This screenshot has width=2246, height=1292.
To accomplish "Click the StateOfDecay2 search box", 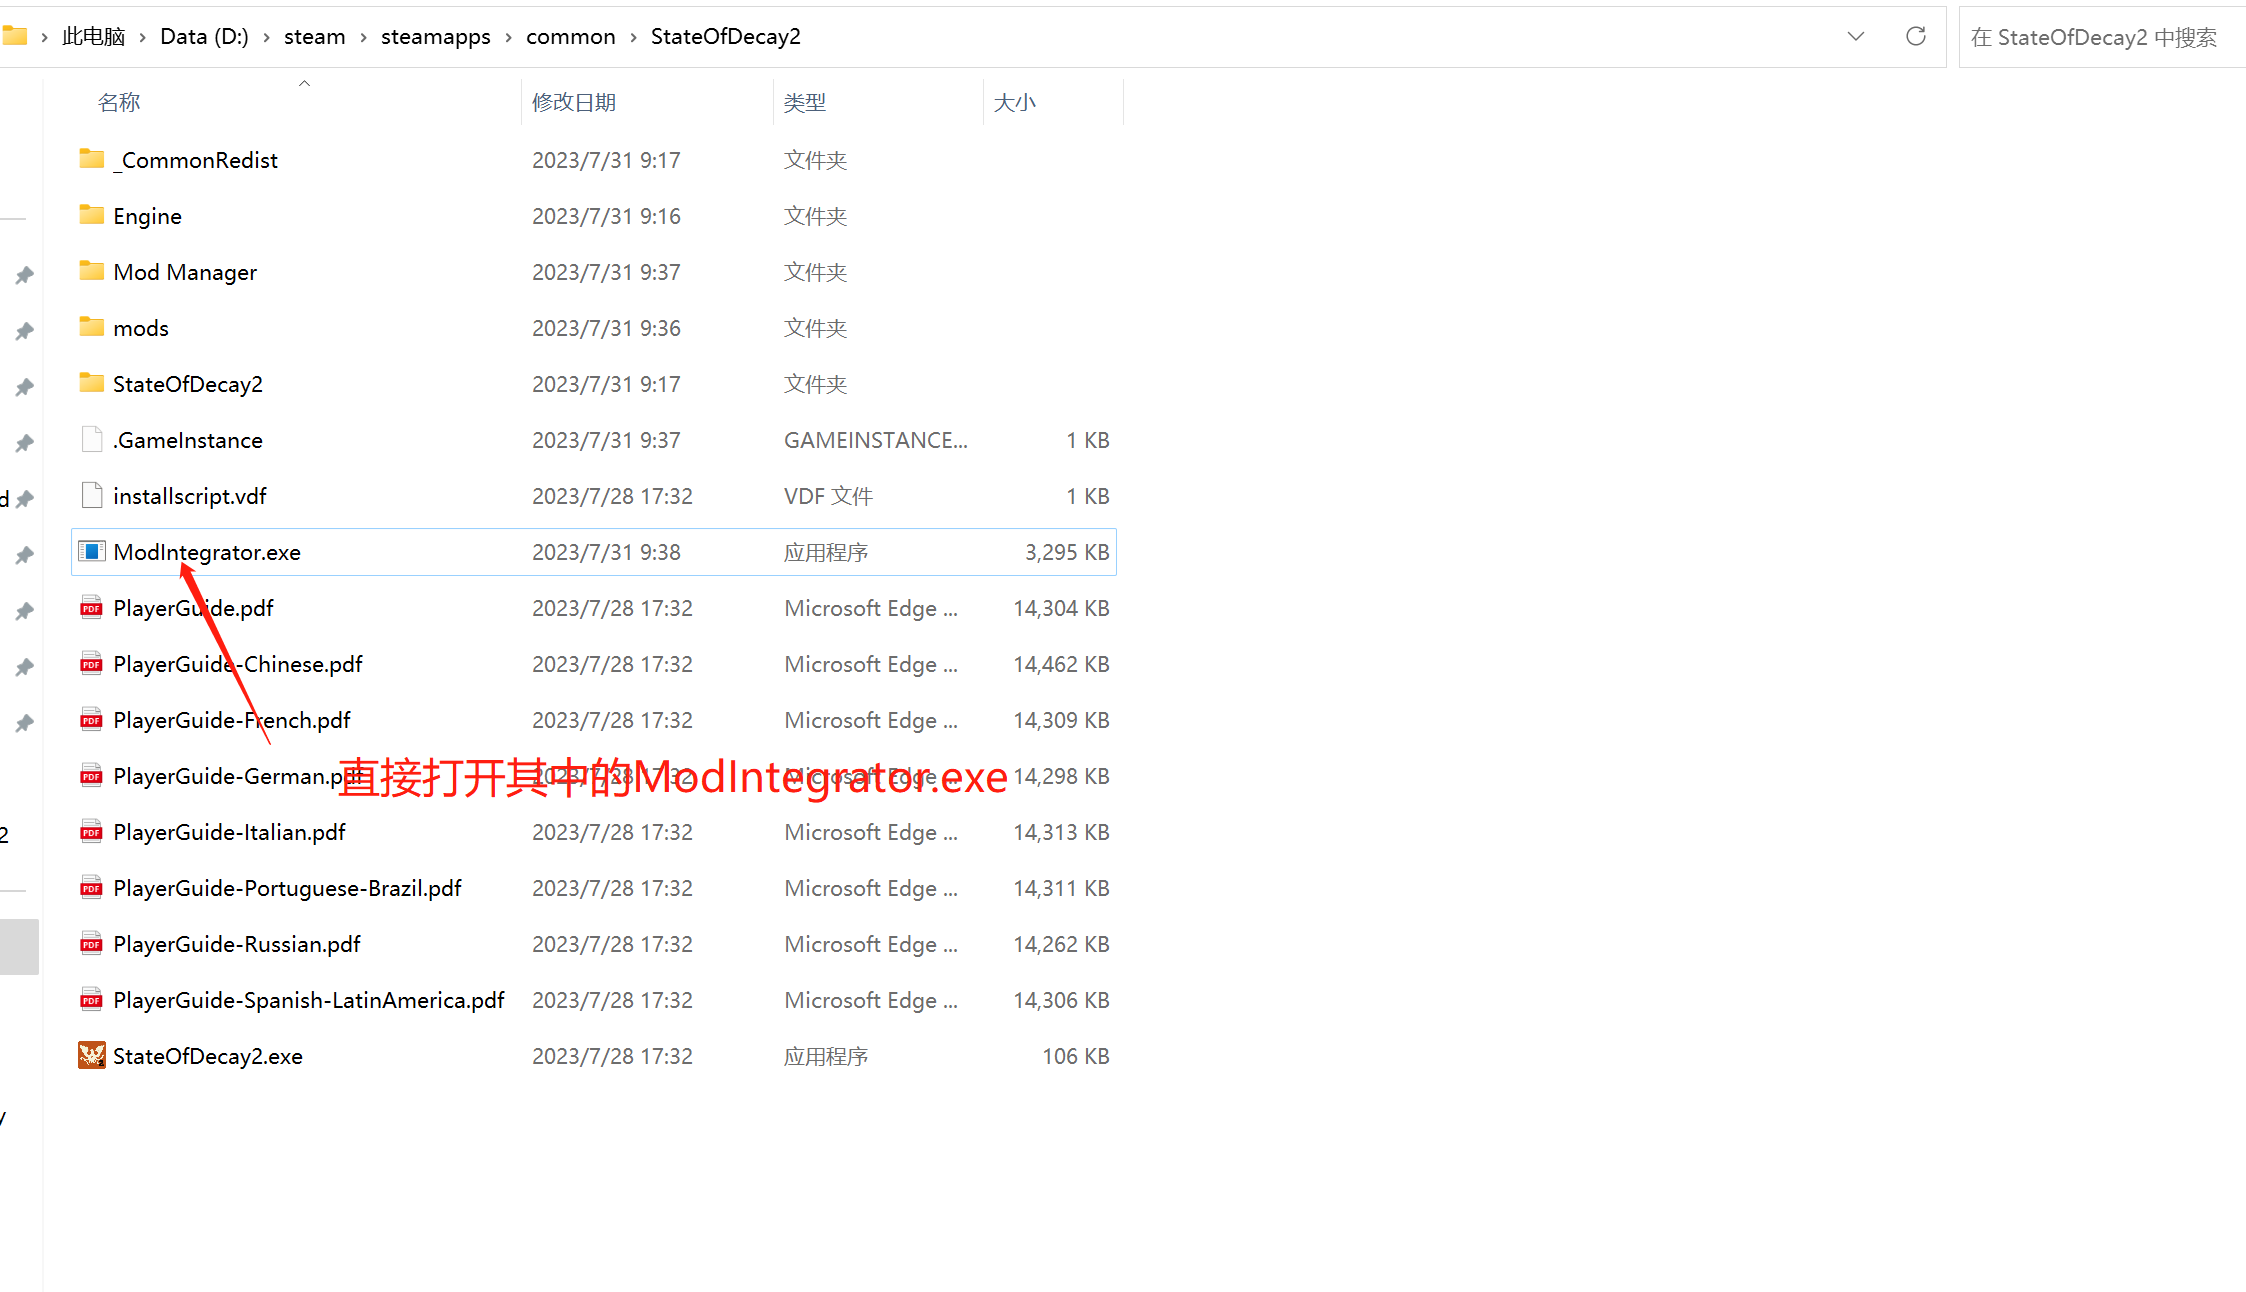I will coord(2093,37).
